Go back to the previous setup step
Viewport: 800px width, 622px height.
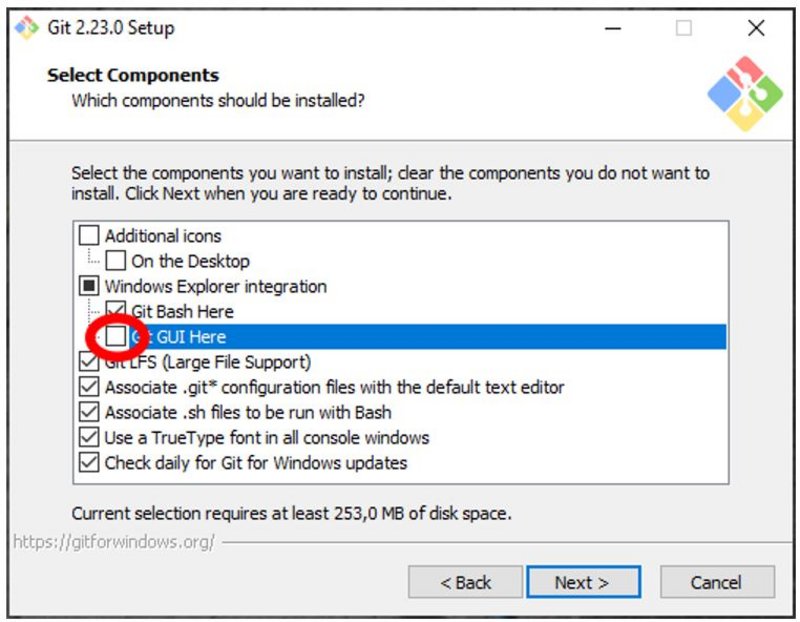(465, 582)
